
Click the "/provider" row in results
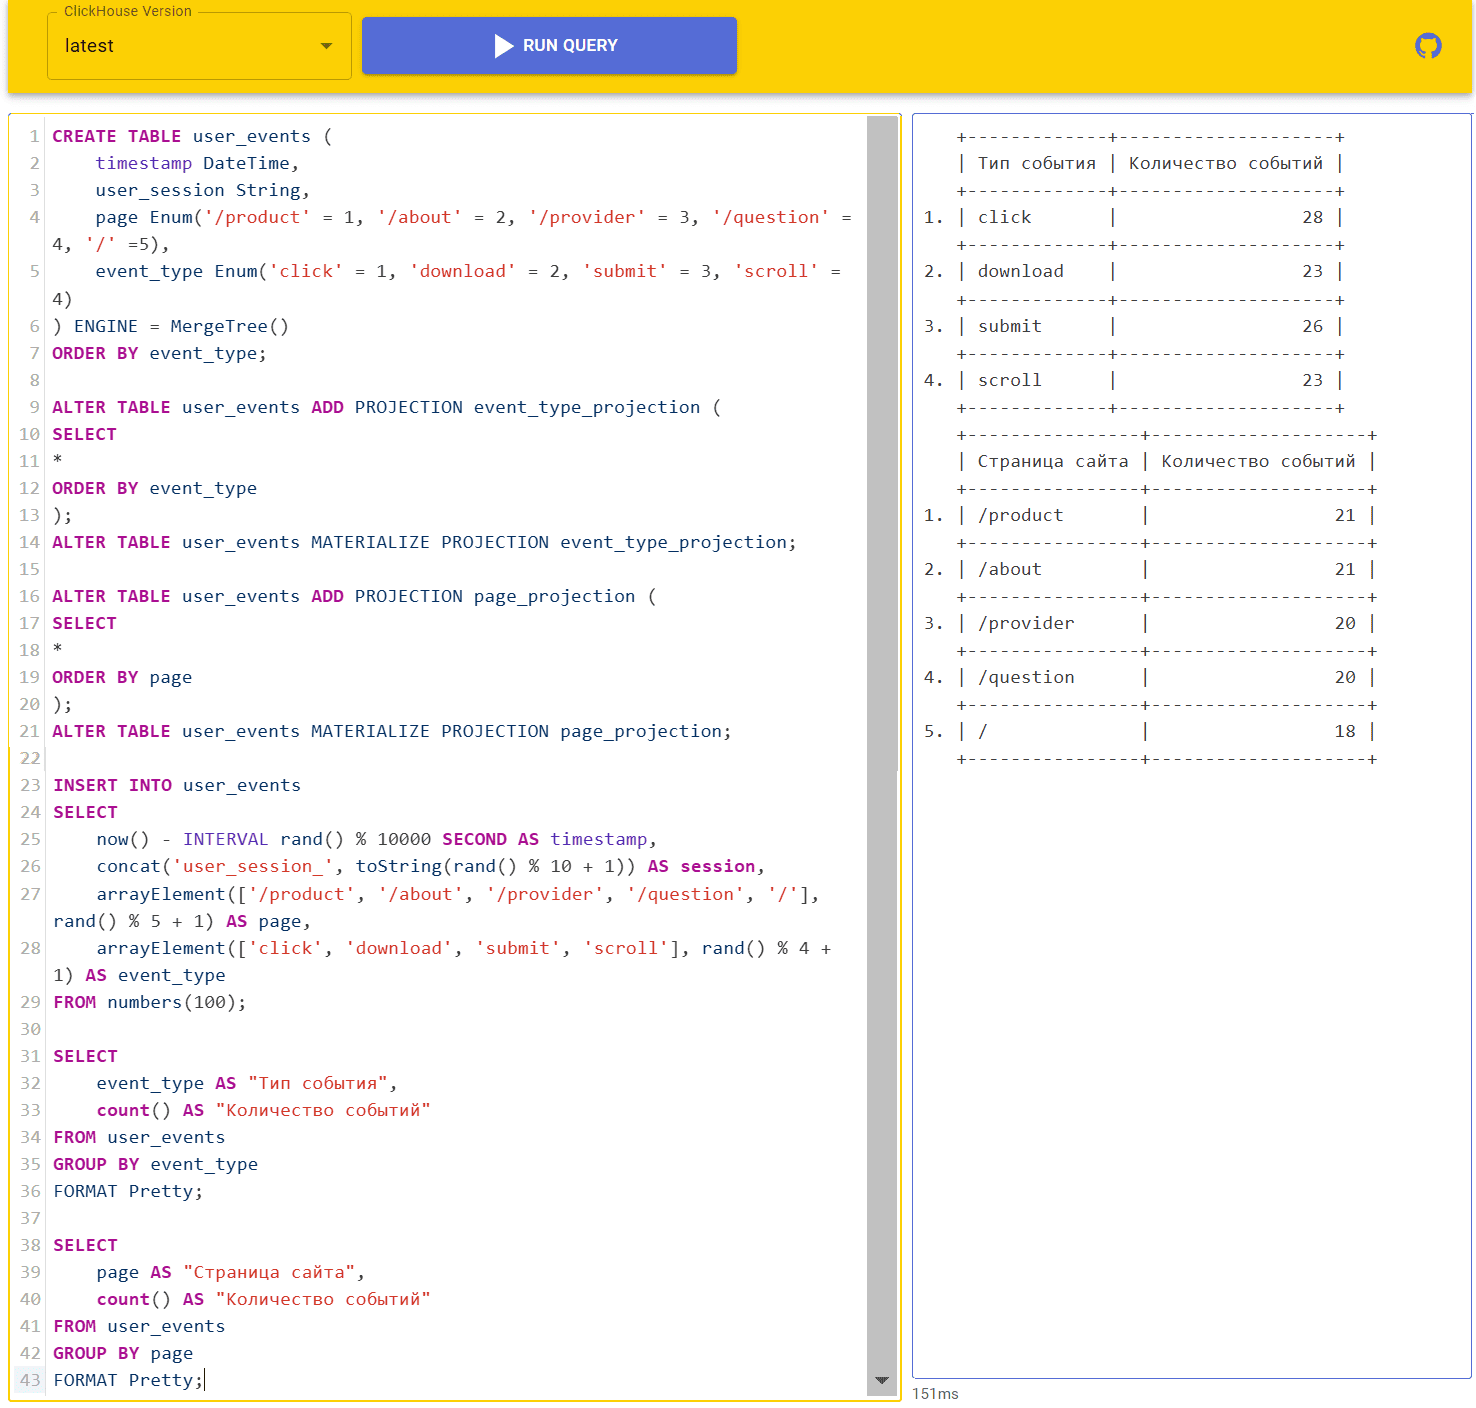(1026, 623)
